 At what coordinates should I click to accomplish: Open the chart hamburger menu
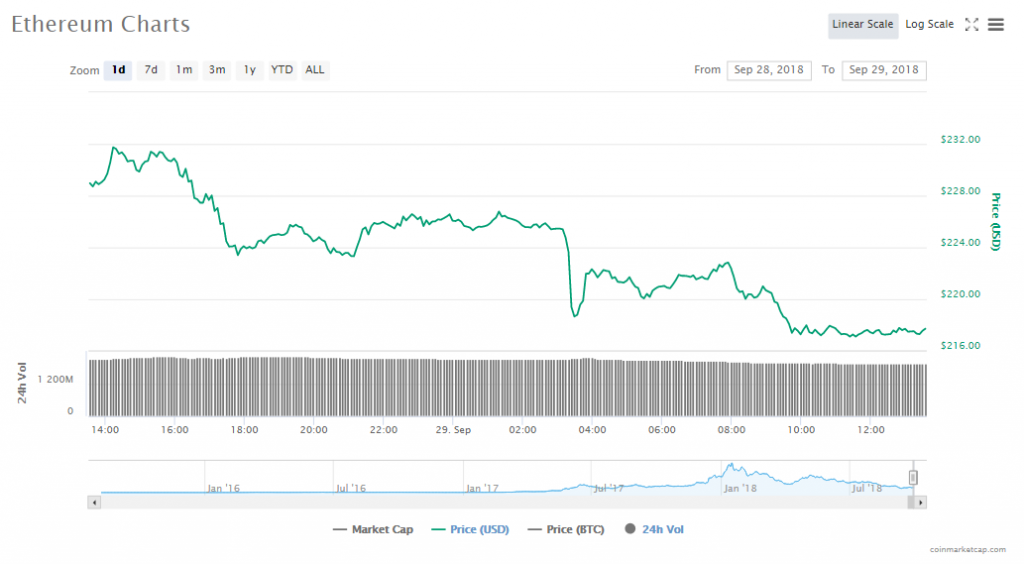point(996,25)
